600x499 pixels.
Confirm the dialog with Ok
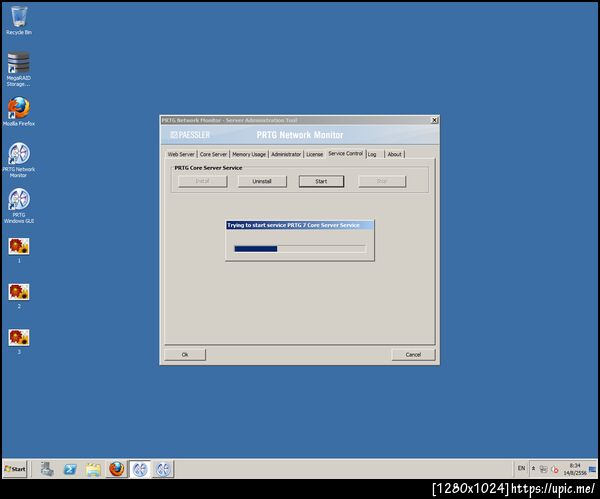(x=185, y=355)
